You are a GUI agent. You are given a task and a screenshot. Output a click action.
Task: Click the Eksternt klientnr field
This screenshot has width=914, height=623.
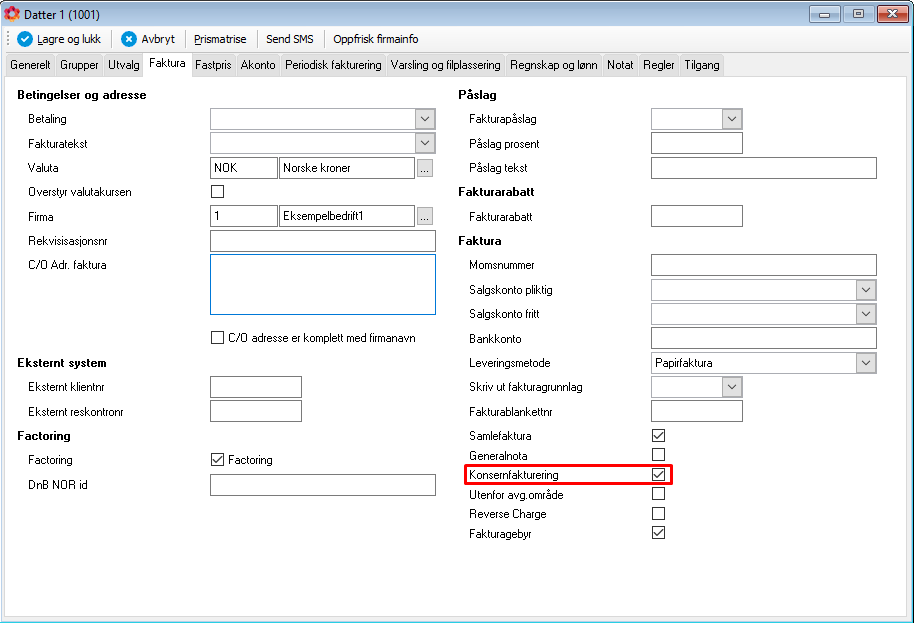pos(256,387)
